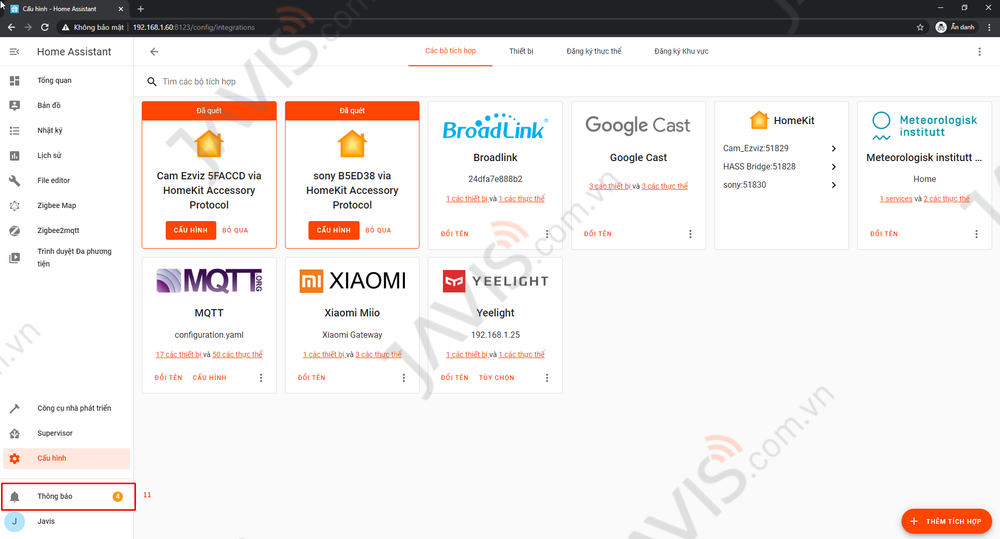Open the browser three-dot menu
The width and height of the screenshot is (1000, 539).
click(989, 27)
